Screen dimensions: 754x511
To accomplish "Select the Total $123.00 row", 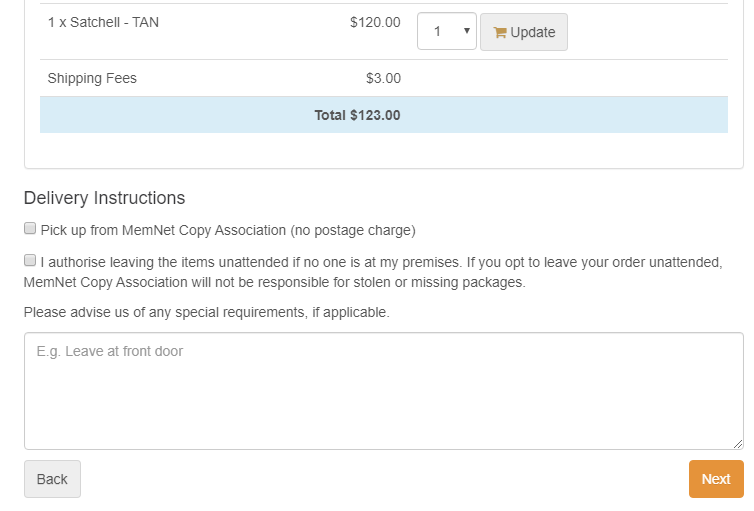I will tap(383, 115).
